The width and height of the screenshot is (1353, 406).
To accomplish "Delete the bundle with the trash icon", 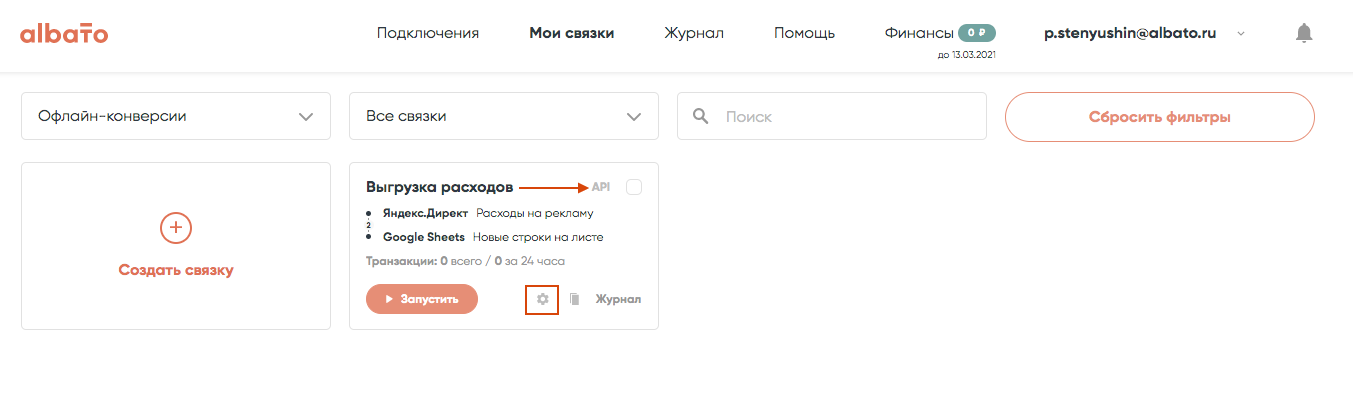I will click(x=574, y=299).
